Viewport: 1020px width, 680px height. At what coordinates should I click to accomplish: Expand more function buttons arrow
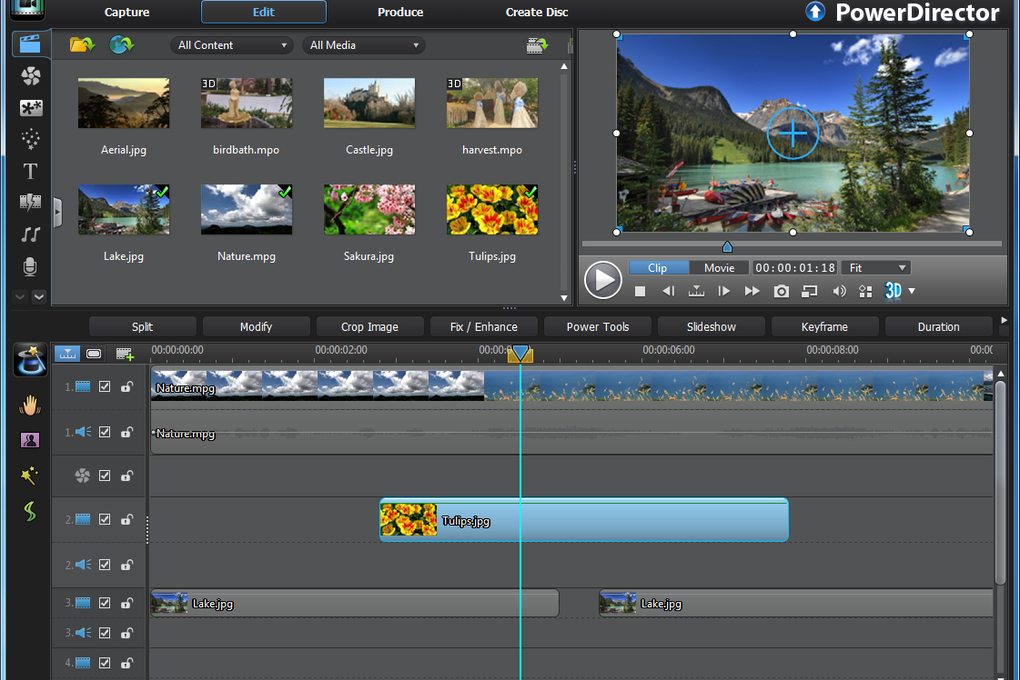1004,320
